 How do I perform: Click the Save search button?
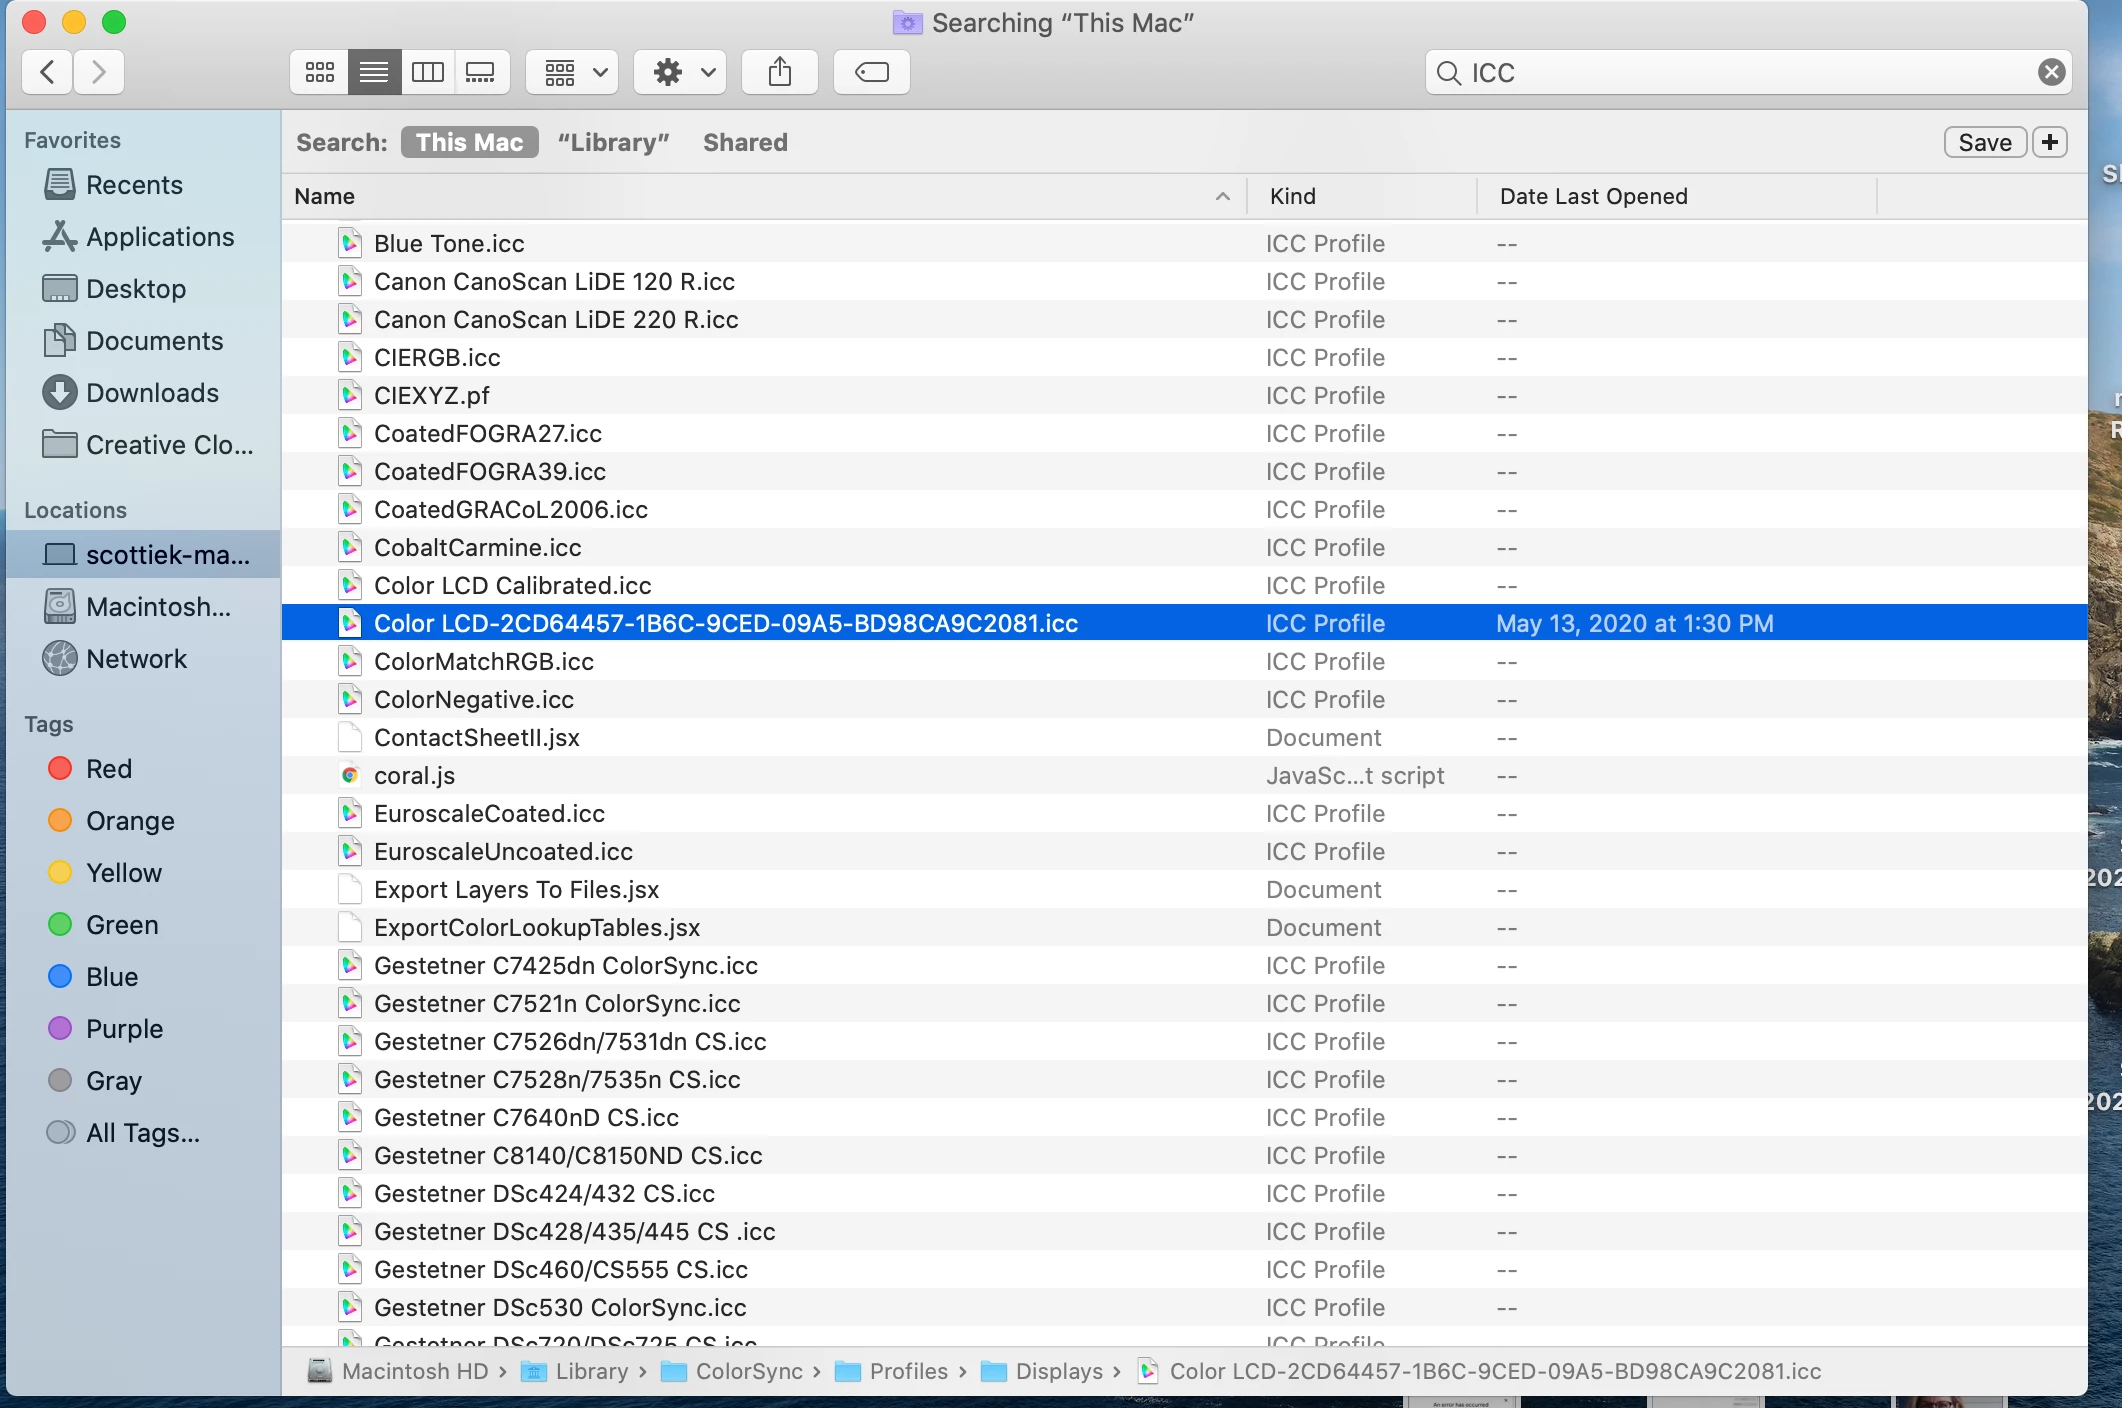point(1984,142)
